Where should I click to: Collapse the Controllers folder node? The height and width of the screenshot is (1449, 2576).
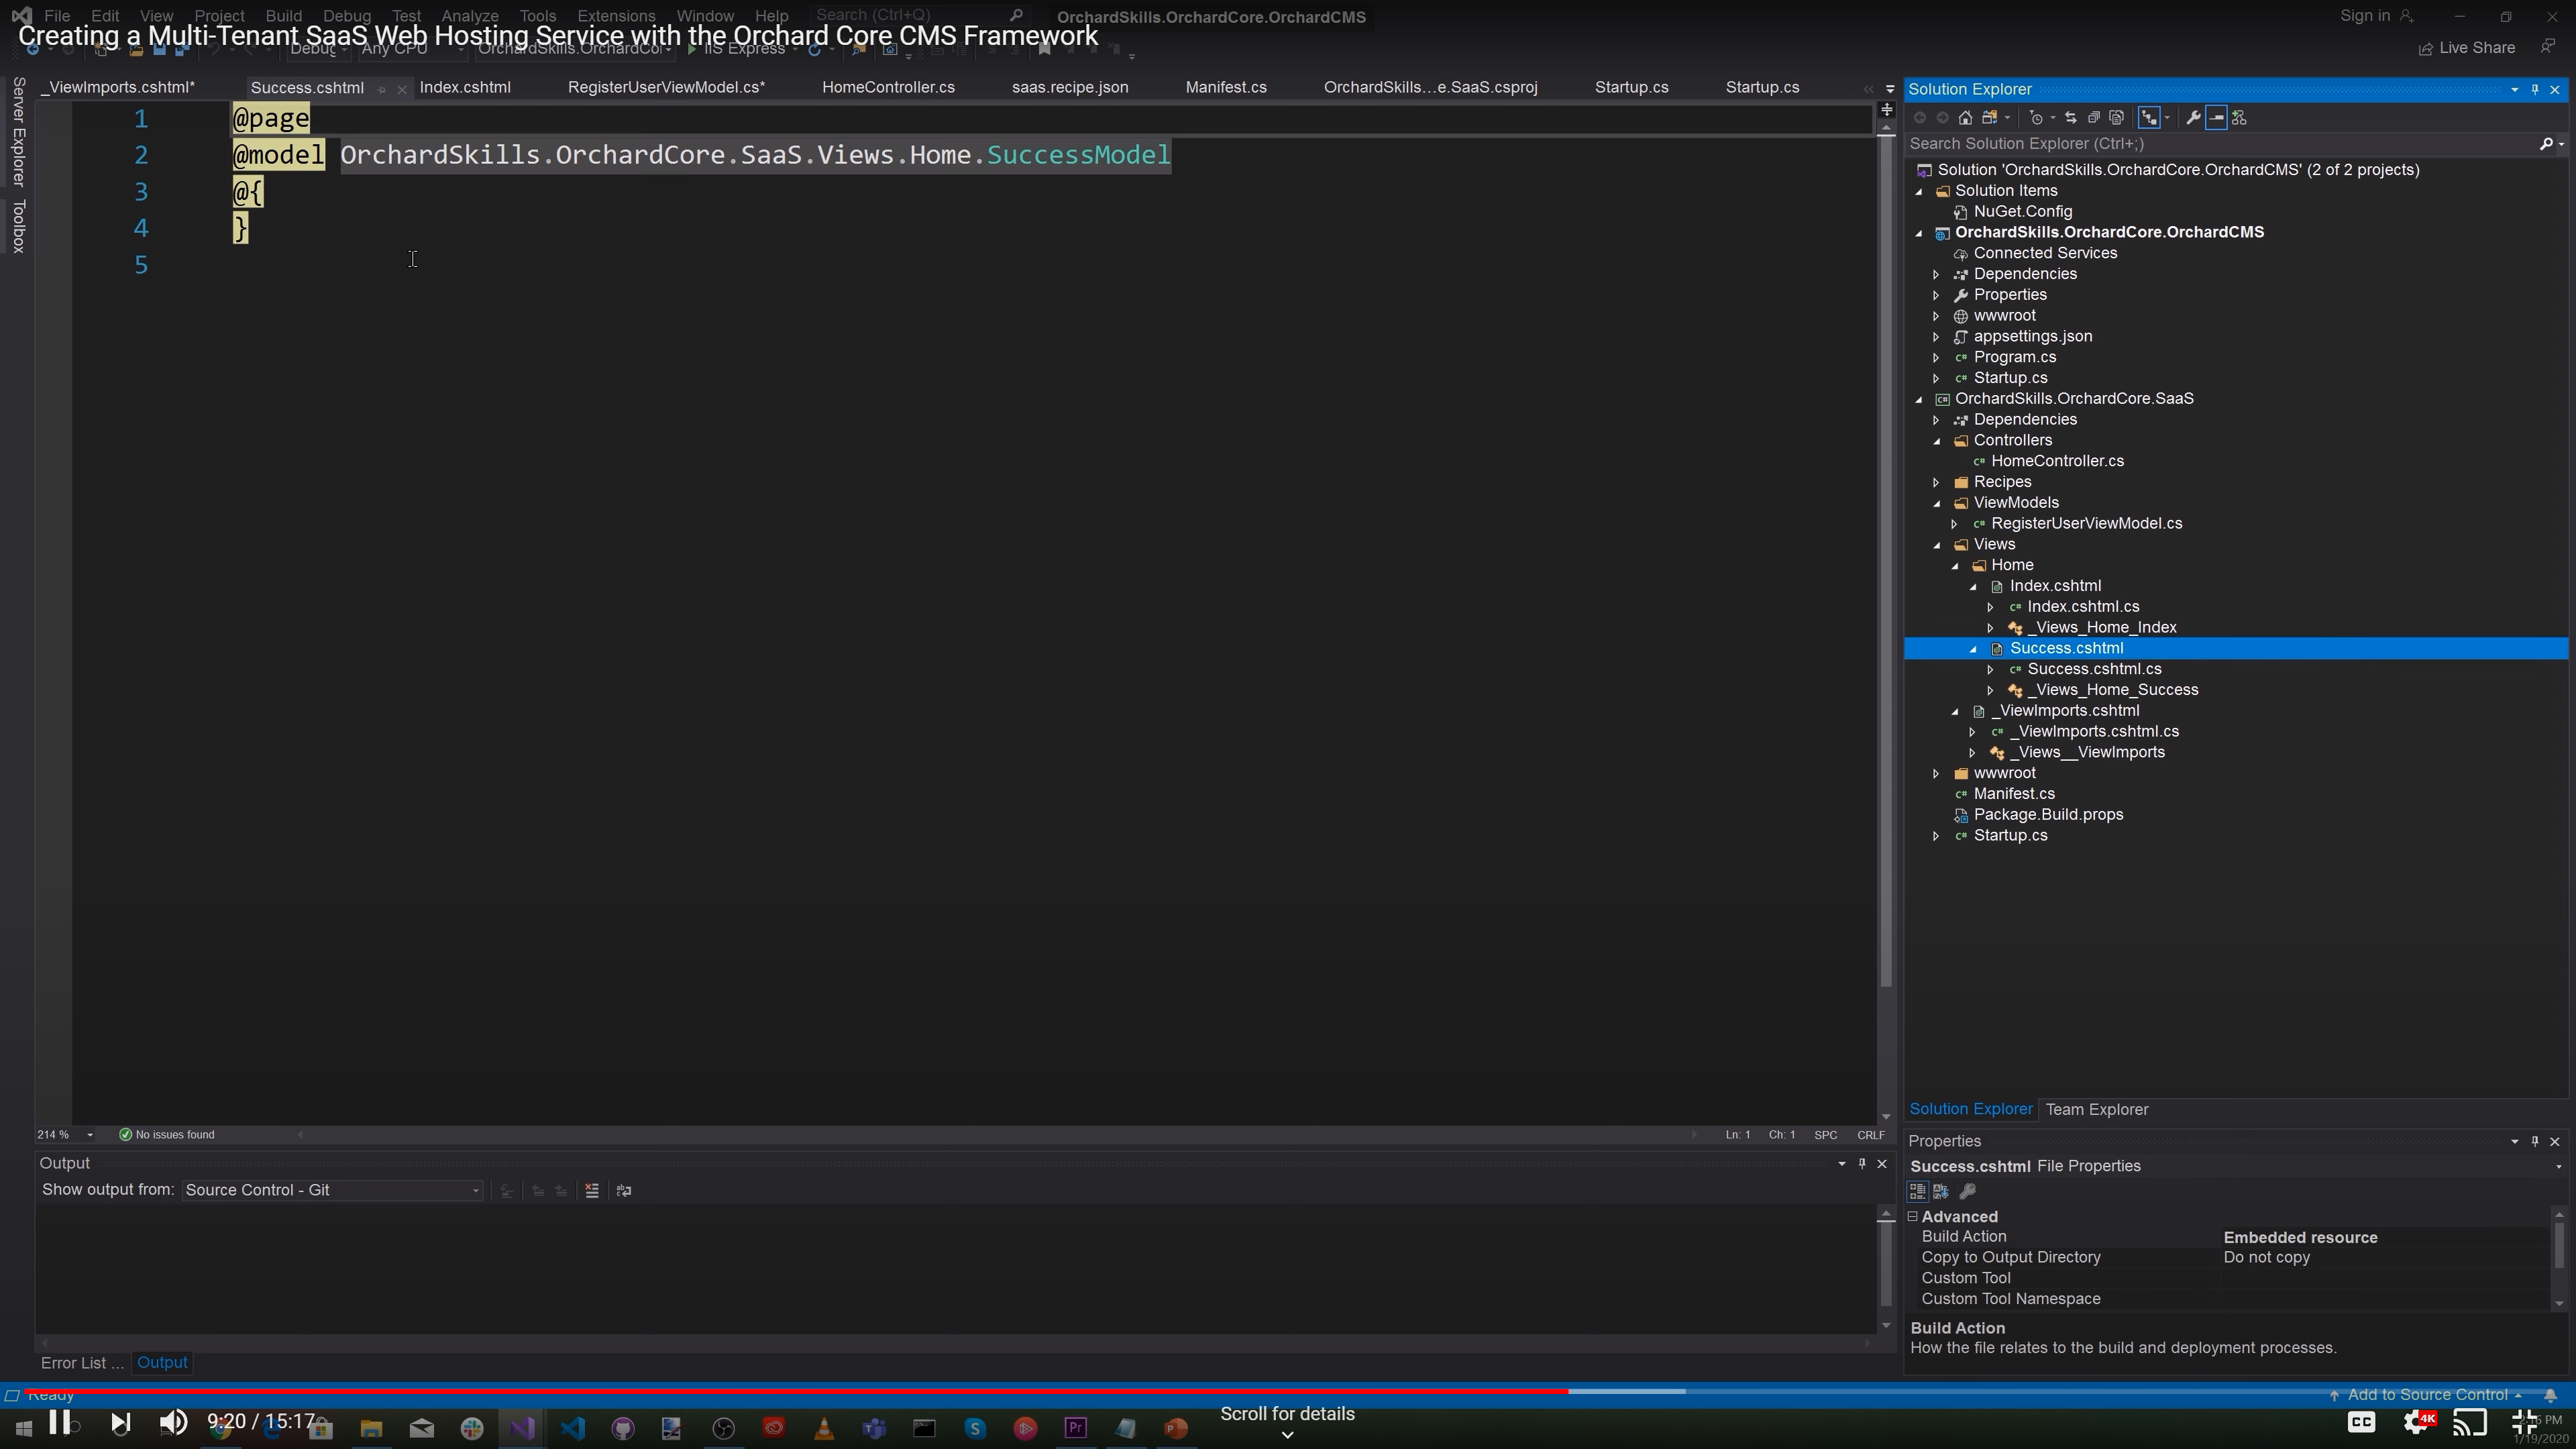(x=1937, y=441)
